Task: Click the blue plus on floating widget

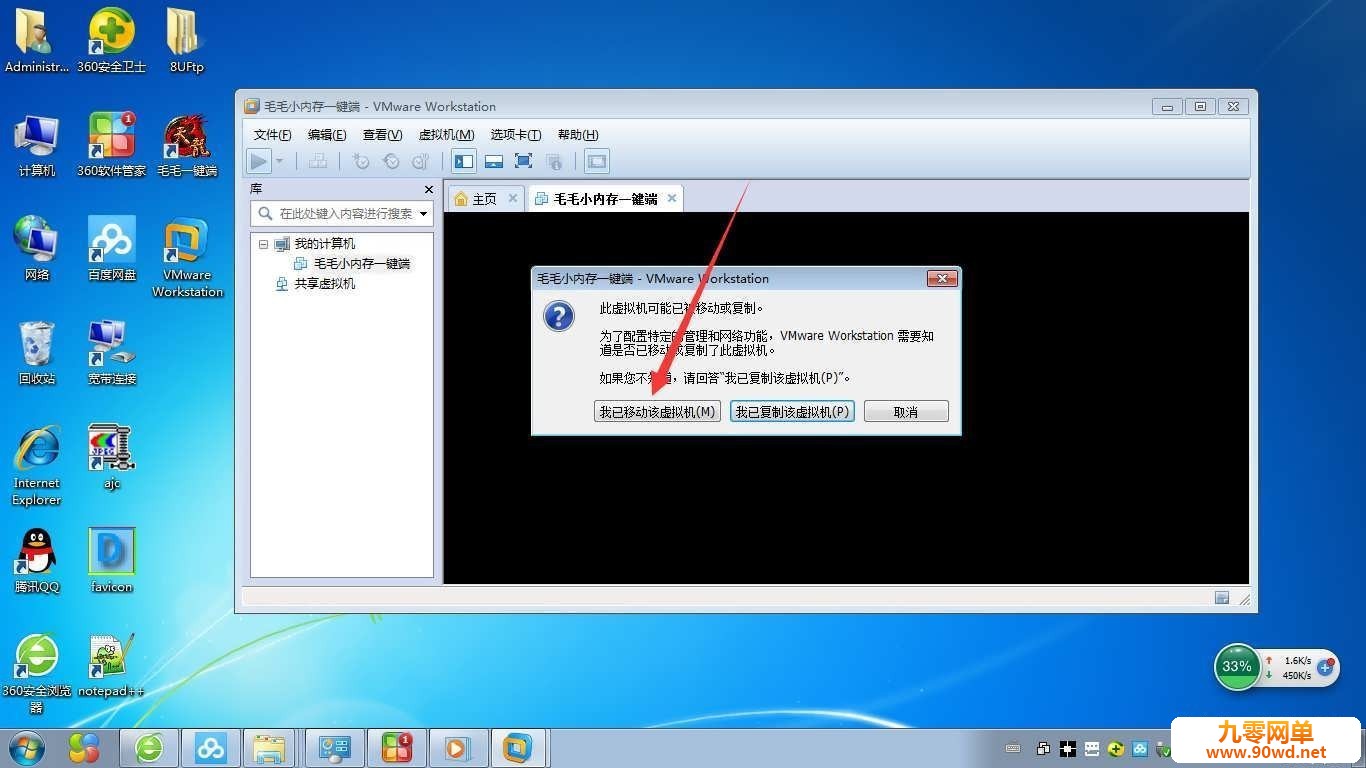Action: click(1326, 667)
